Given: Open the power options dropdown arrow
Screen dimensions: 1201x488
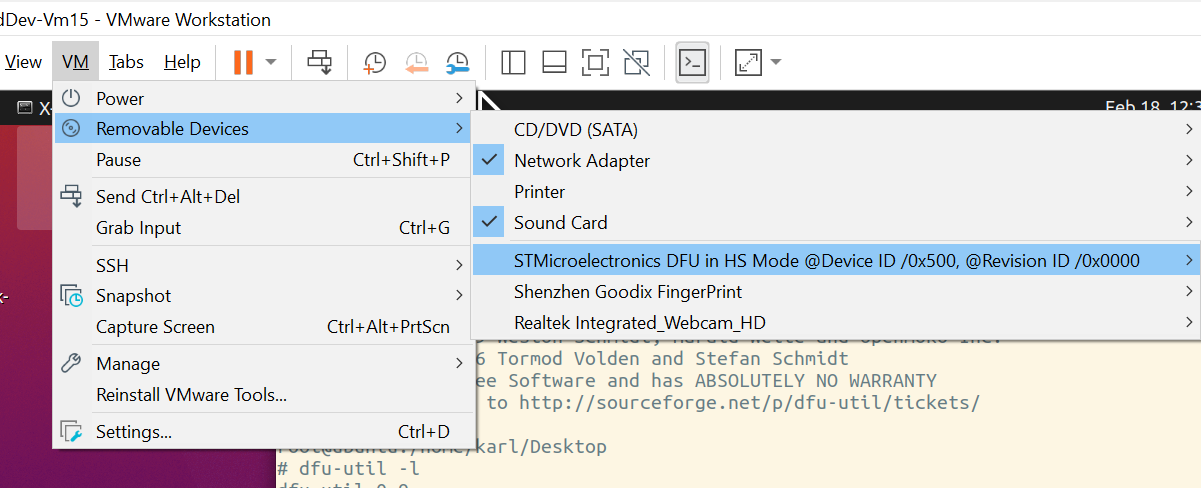Looking at the screenshot, I should coord(271,62).
